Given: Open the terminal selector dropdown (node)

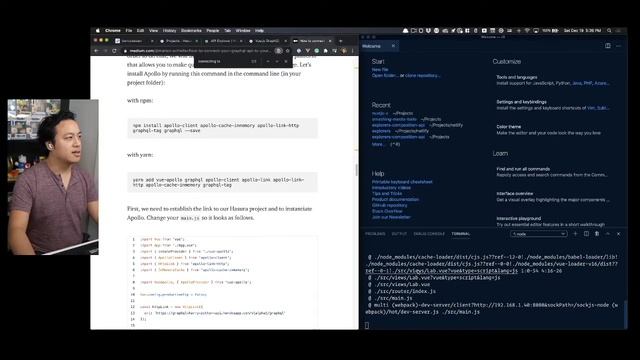Looking at the screenshot, I should (x=539, y=234).
